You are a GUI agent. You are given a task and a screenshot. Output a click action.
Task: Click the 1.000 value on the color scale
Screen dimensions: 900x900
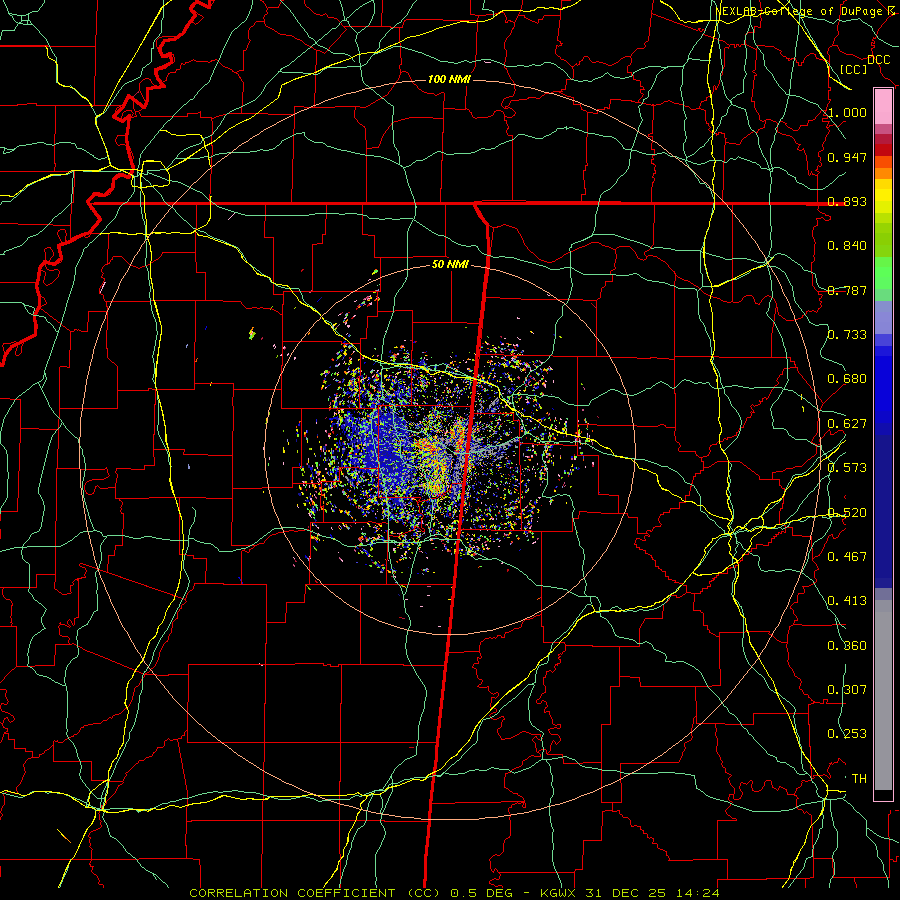click(847, 112)
